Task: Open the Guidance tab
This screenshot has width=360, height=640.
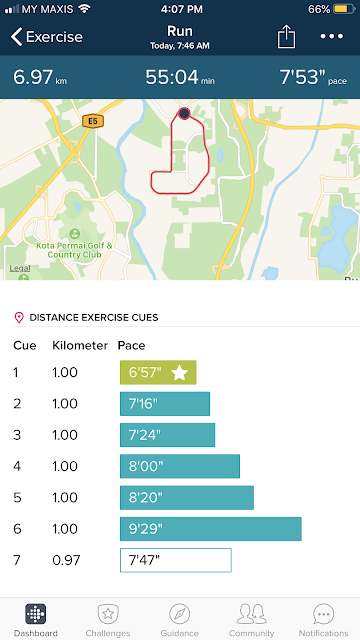Action: coord(180,620)
